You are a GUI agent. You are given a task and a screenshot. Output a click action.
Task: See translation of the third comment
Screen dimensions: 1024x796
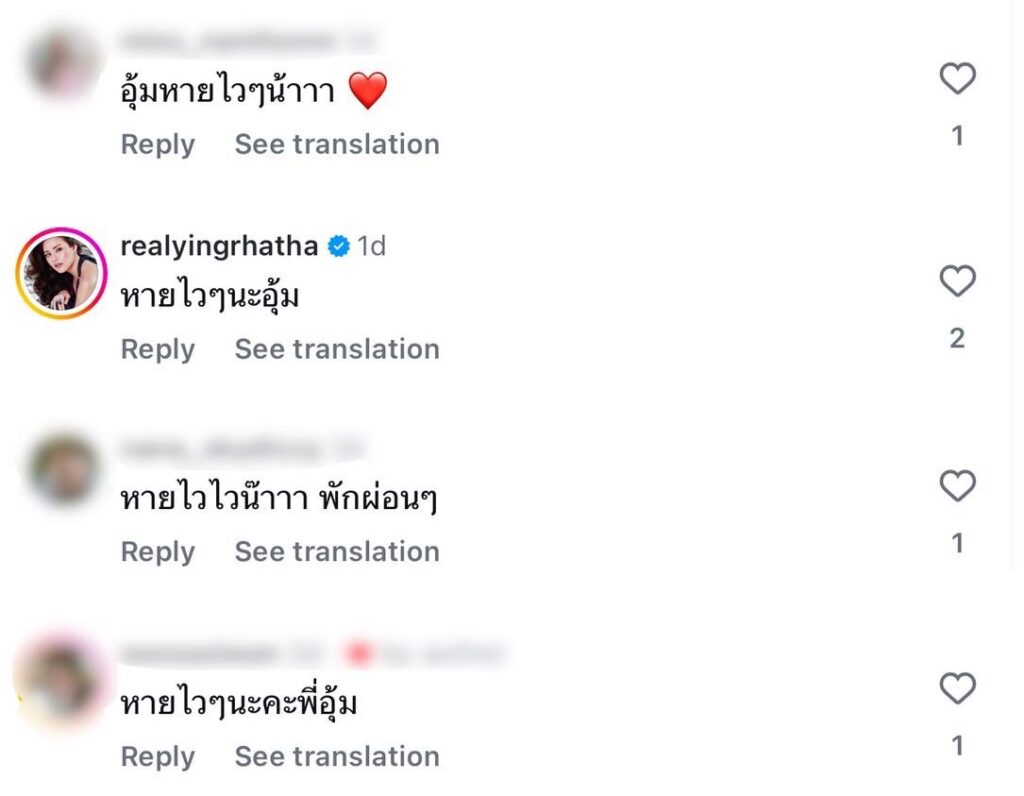coord(337,552)
